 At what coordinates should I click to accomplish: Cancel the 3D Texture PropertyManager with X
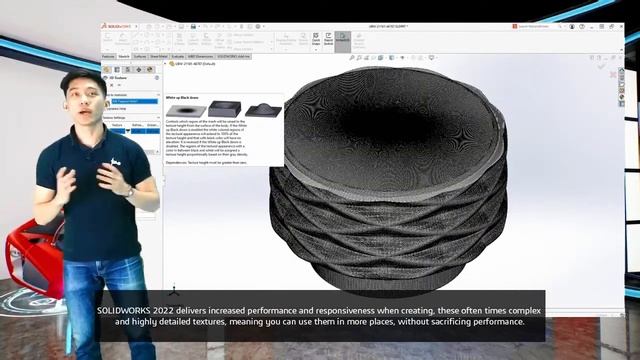pos(111,85)
